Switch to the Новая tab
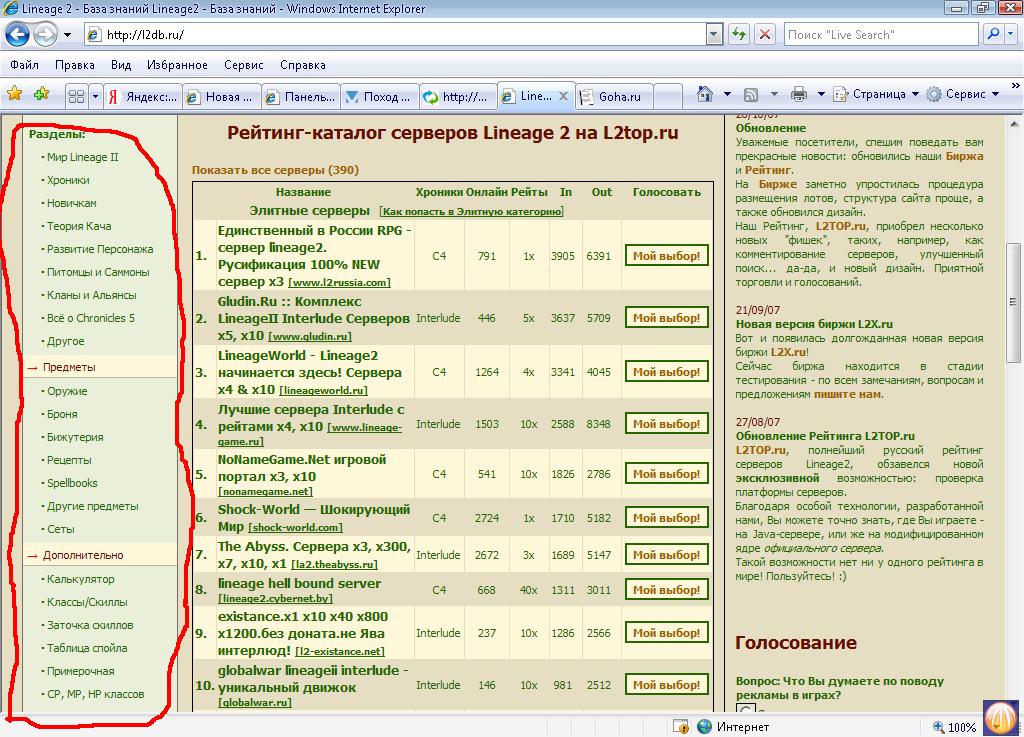The image size is (1024, 737). pos(221,97)
